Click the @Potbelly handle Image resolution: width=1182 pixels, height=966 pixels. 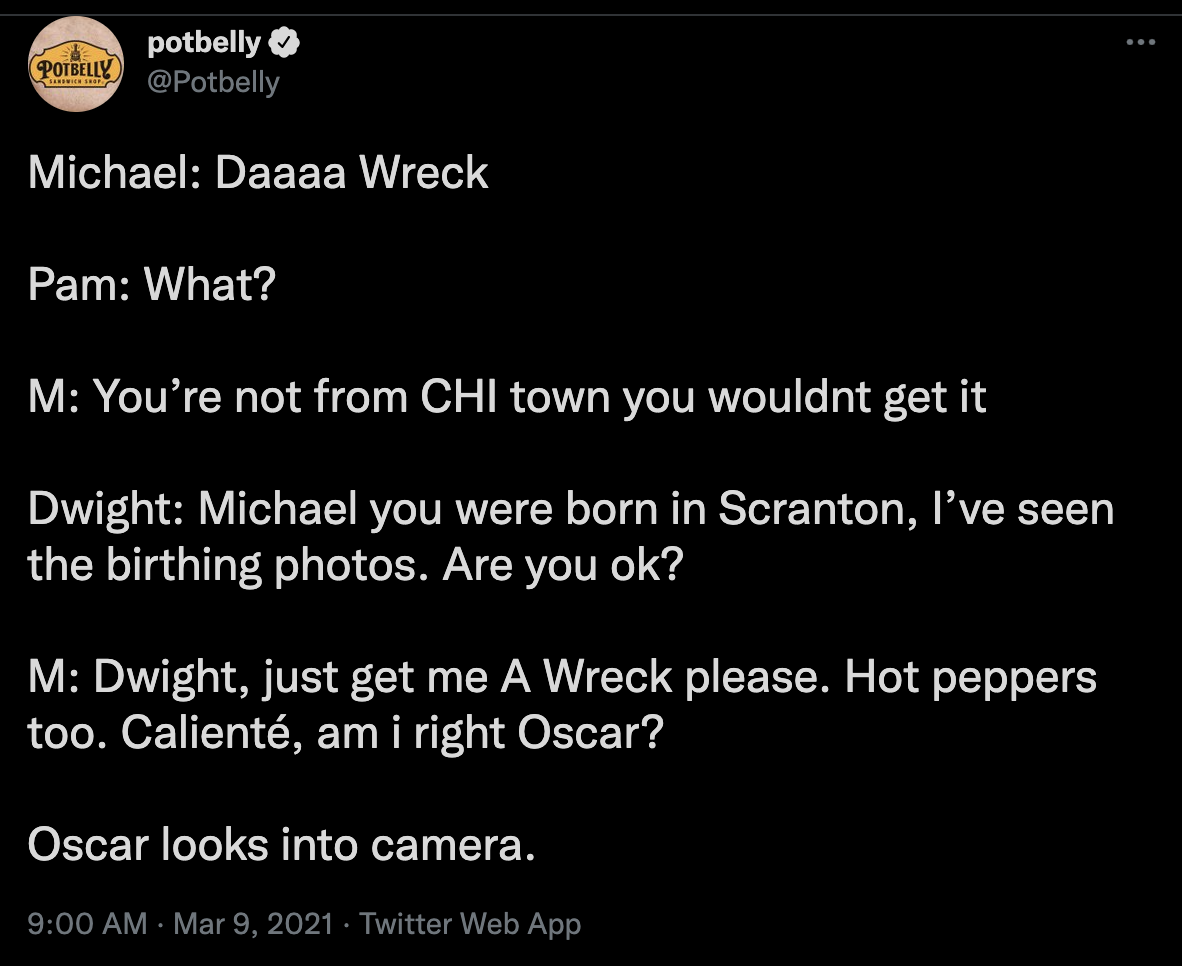pos(213,82)
